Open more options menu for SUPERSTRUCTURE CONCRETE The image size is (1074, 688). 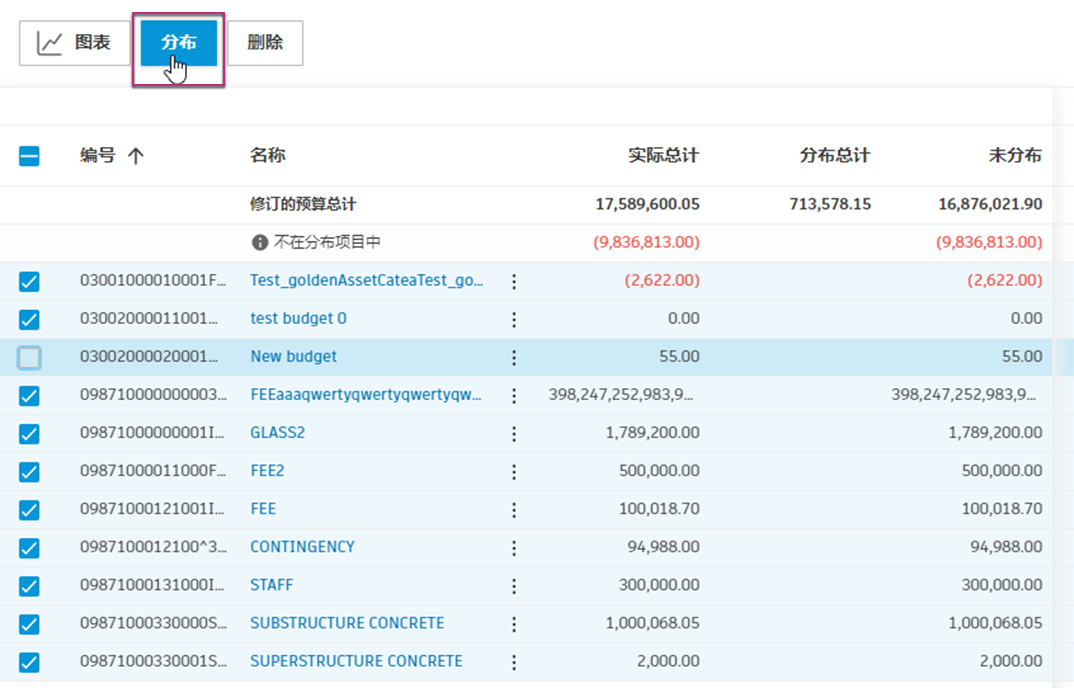[x=514, y=662]
